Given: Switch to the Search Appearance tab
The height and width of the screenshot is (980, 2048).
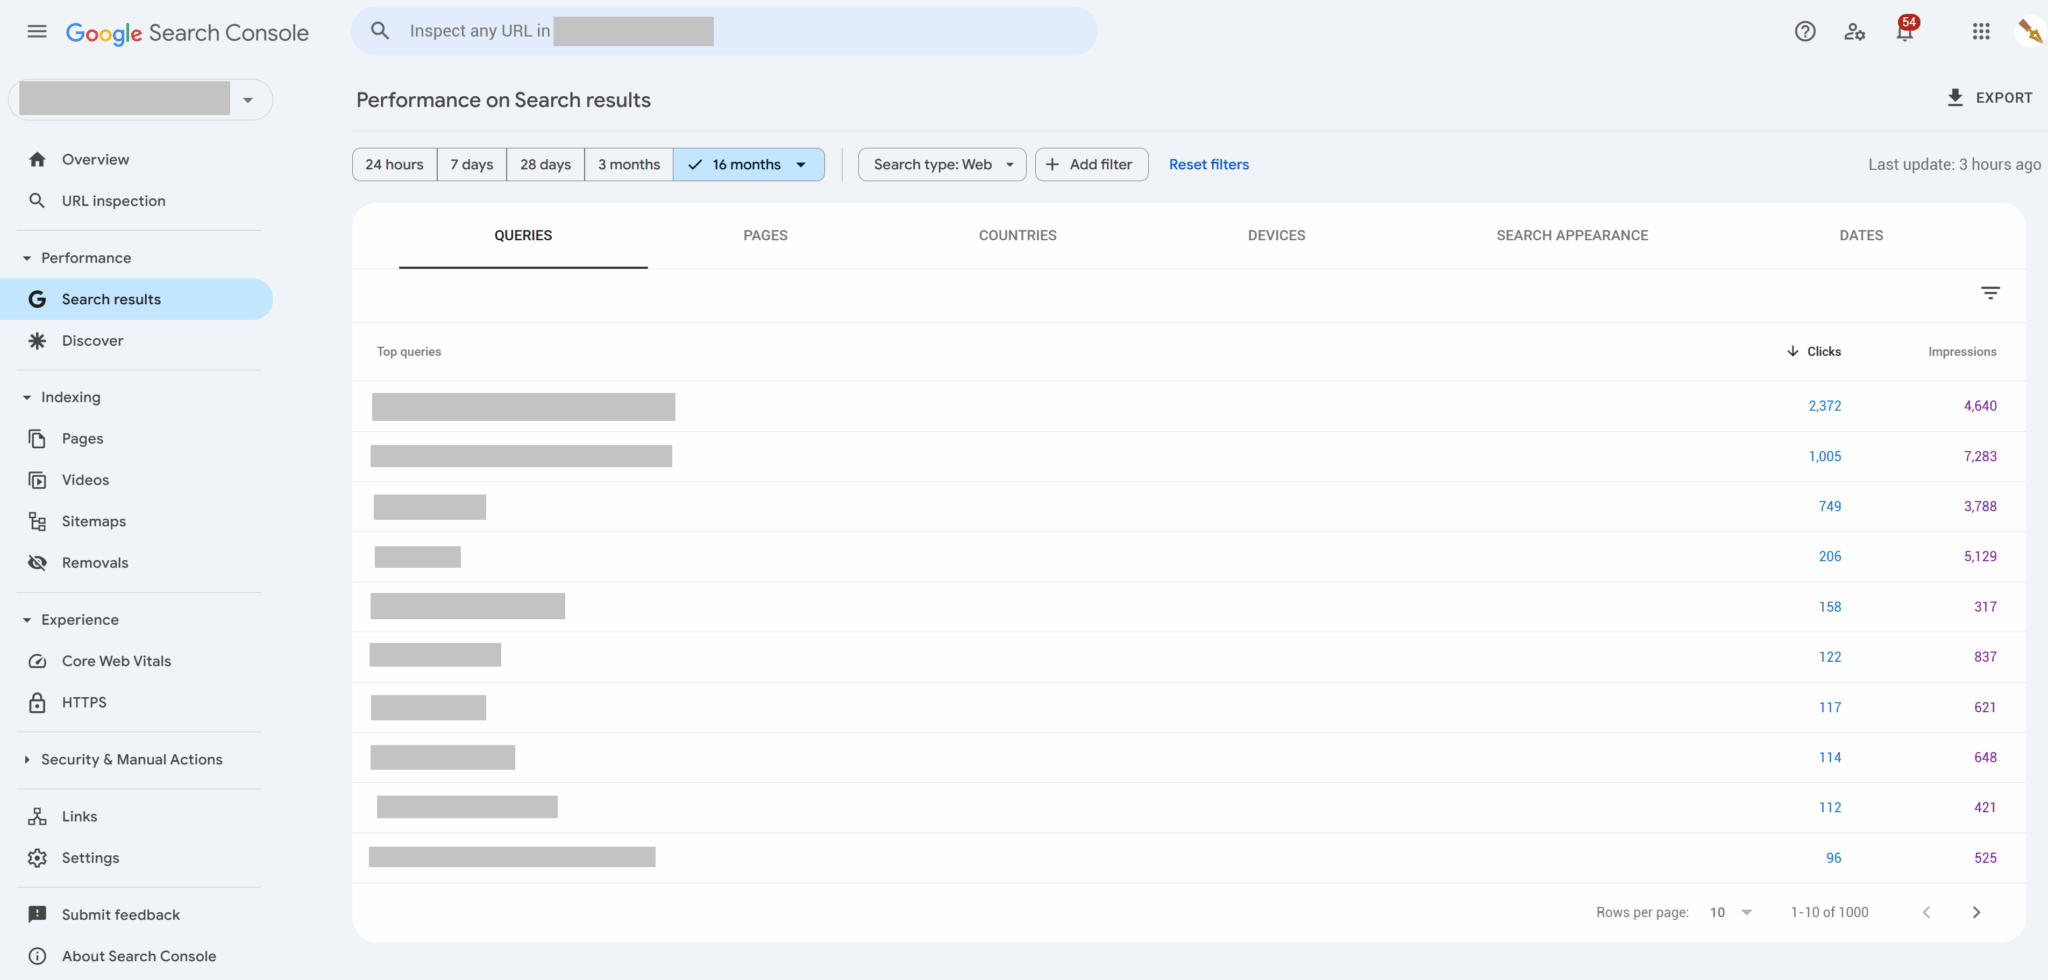Looking at the screenshot, I should click(x=1572, y=235).
